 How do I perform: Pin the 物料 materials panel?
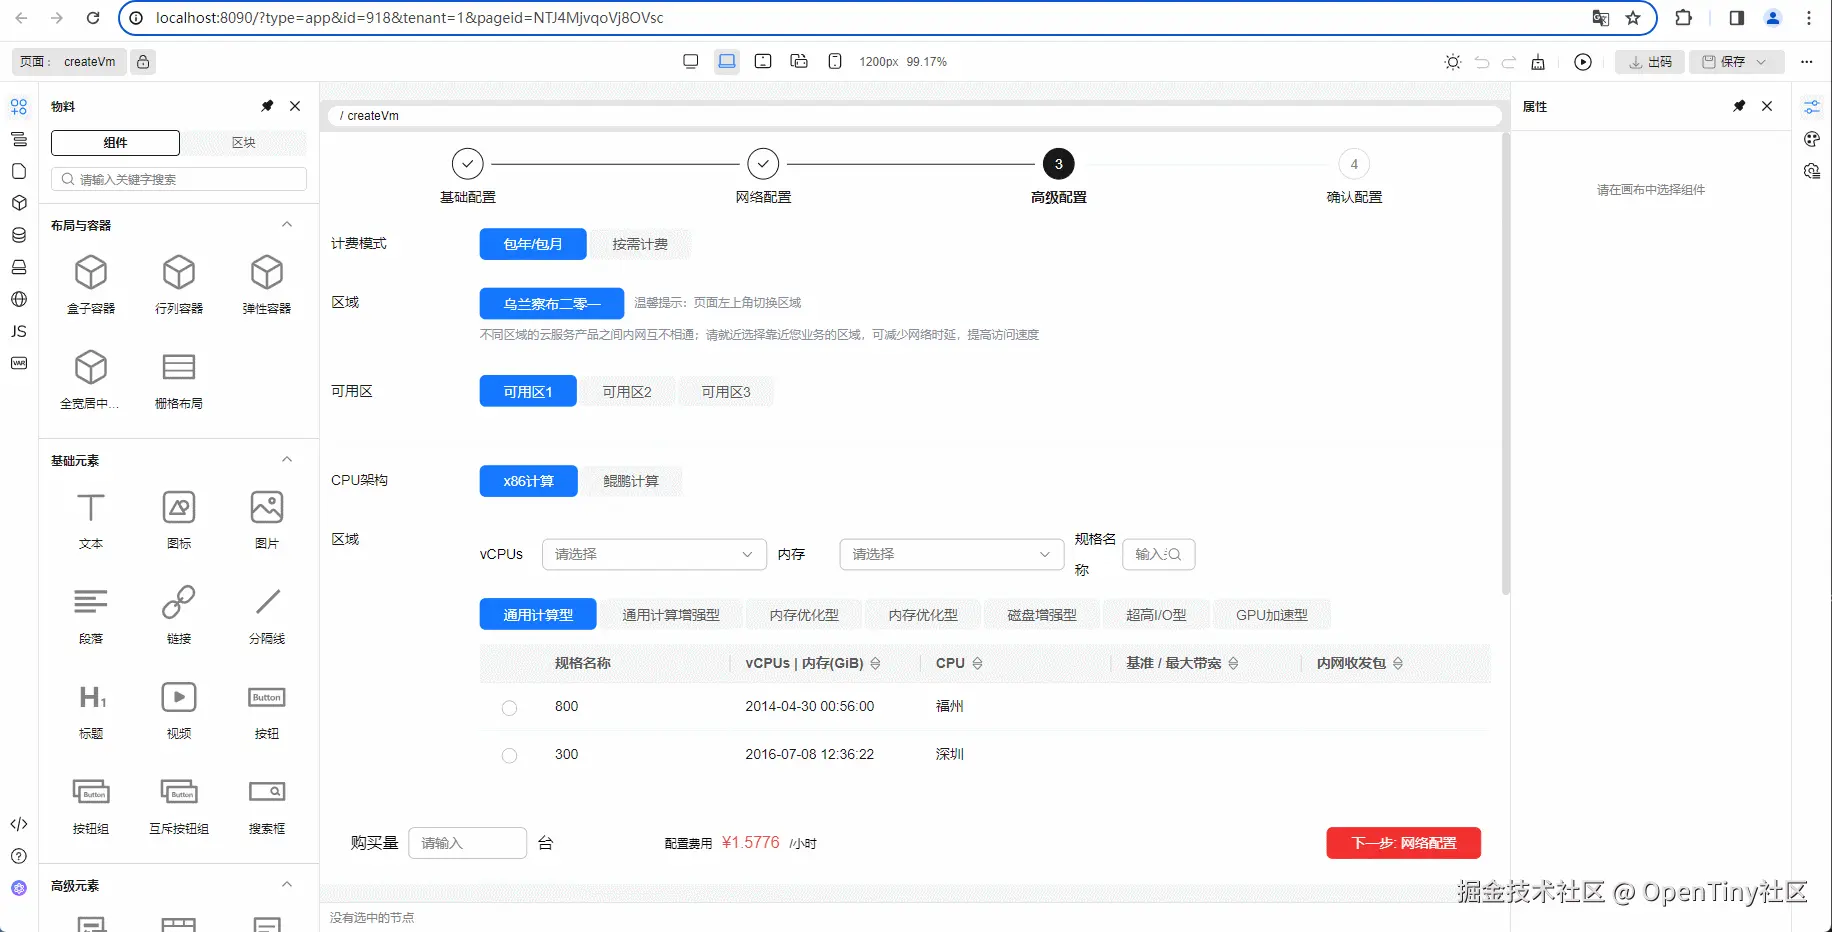tap(267, 106)
